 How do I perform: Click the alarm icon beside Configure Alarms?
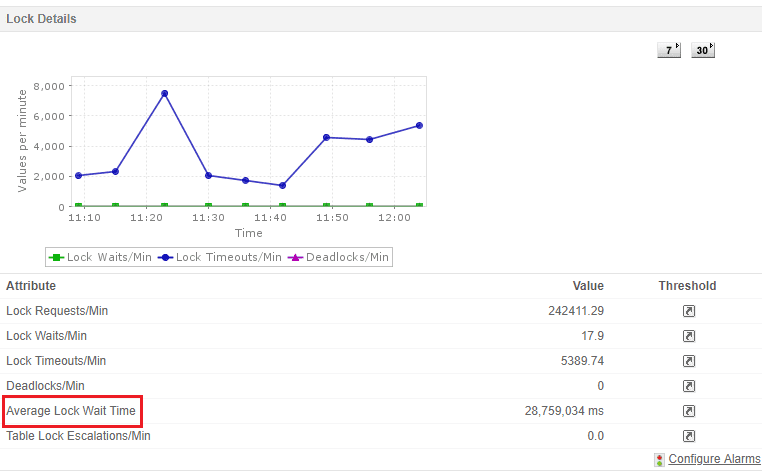659,460
